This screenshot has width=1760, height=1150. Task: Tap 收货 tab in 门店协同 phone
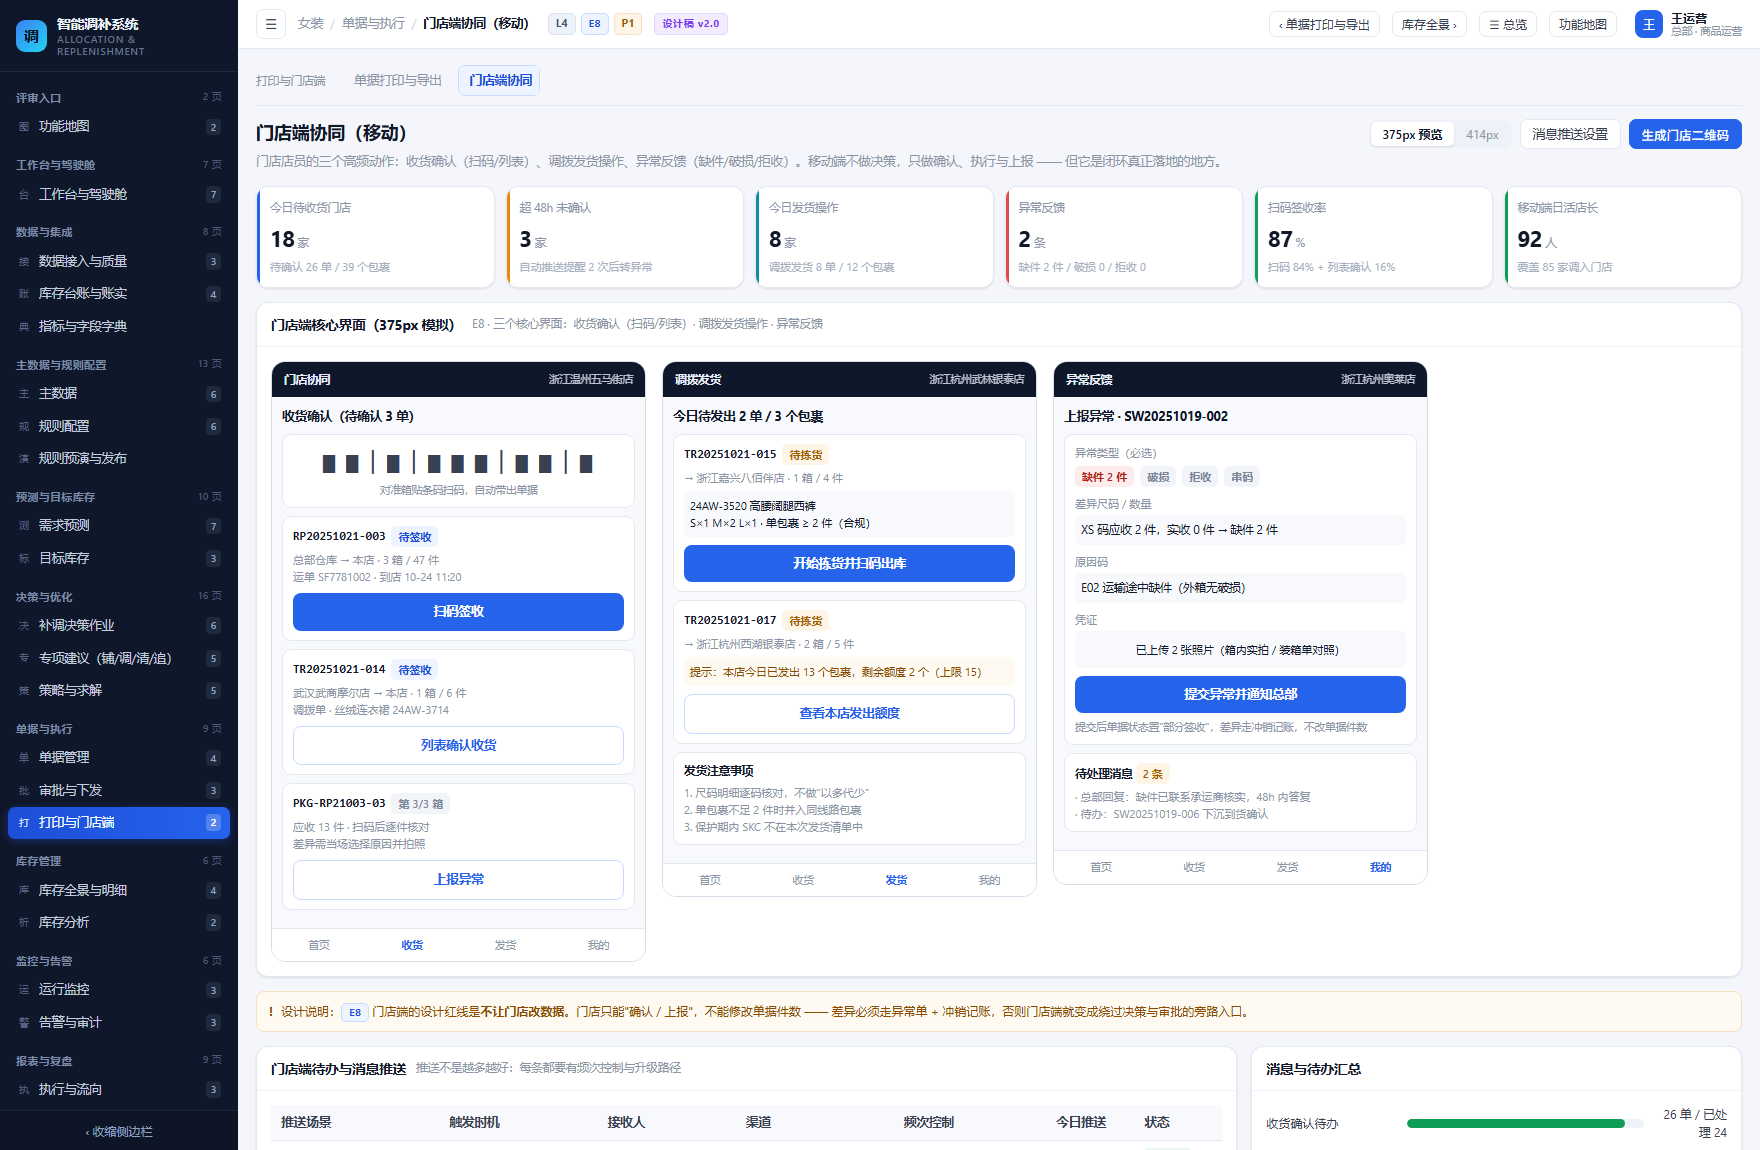click(412, 945)
